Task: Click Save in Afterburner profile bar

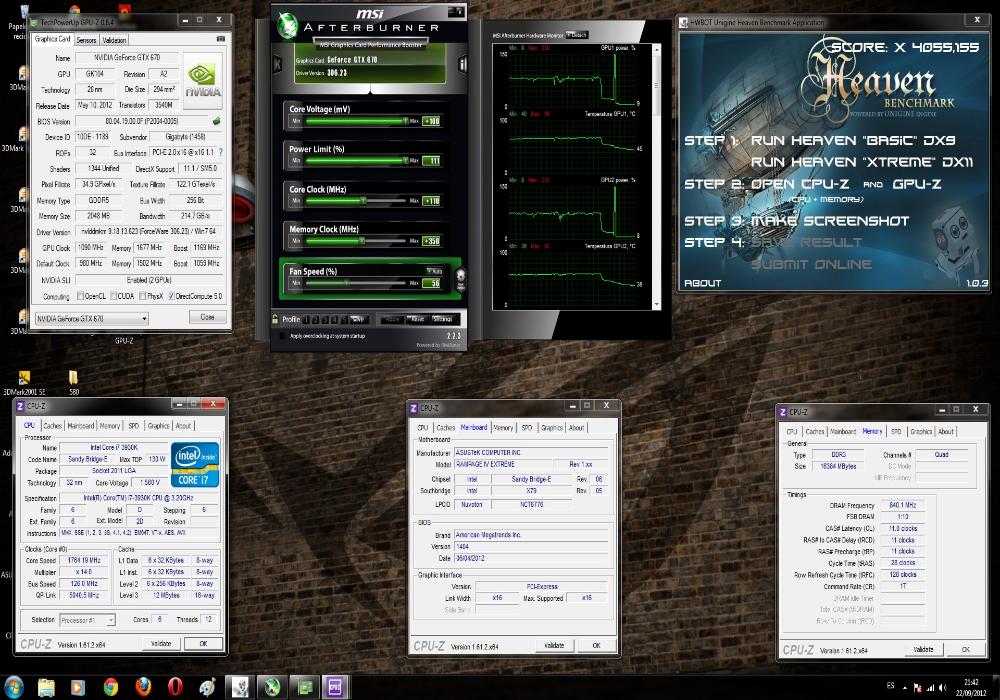Action: click(x=358, y=319)
